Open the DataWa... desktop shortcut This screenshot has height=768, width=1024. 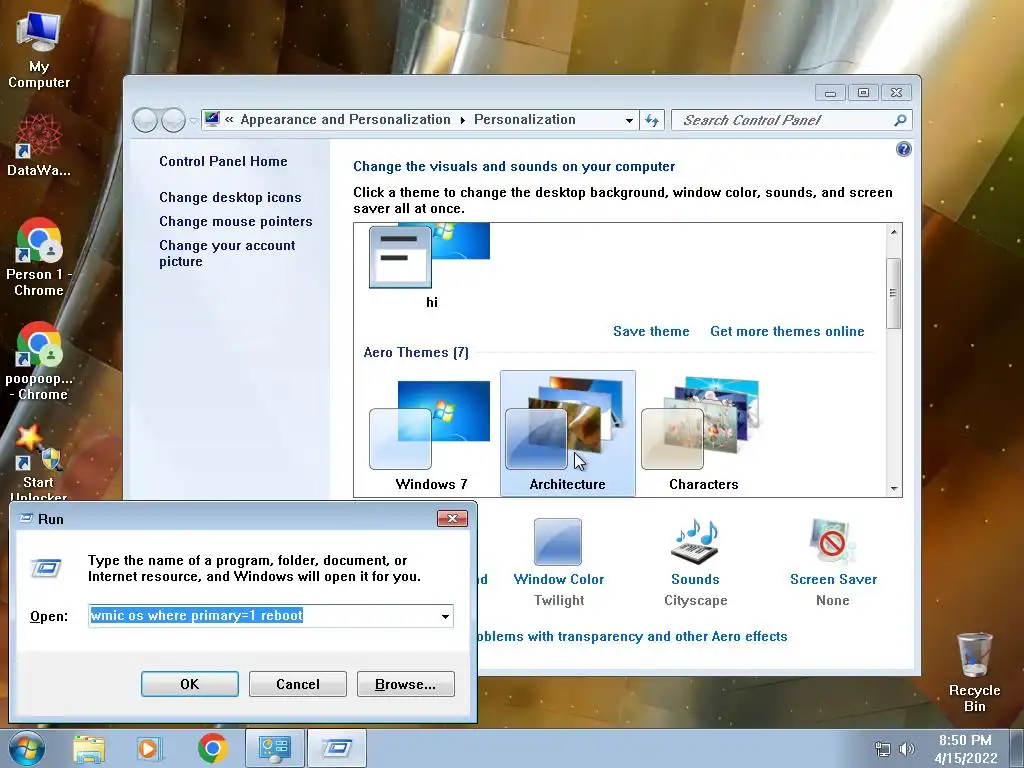(39, 145)
